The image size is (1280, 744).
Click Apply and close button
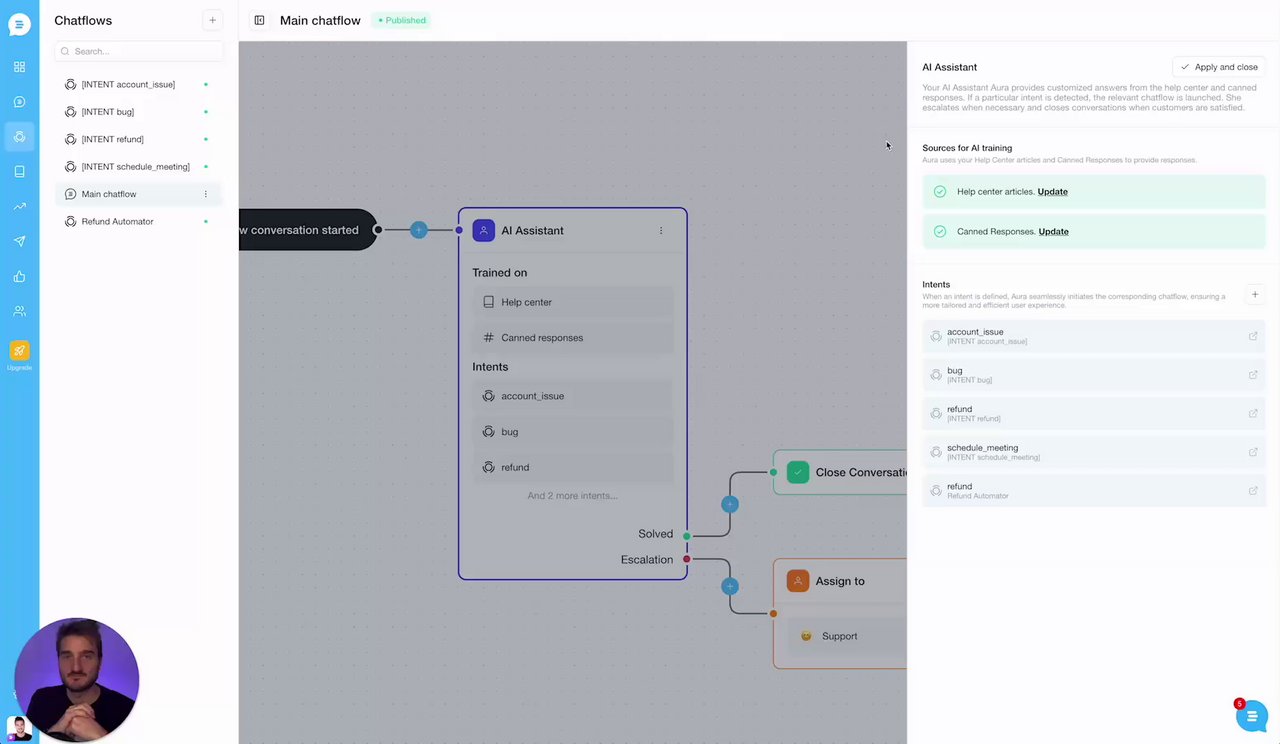pos(1218,67)
